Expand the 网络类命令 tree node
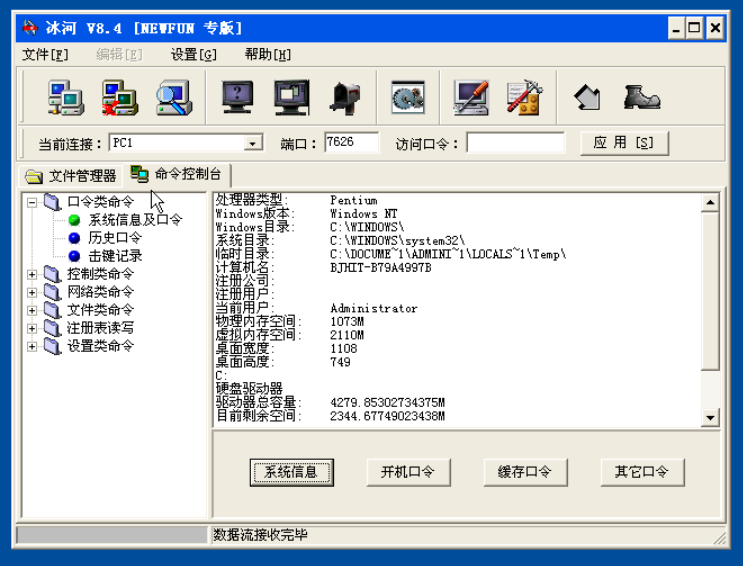Viewport: 743px width, 566px height. pos(32,292)
